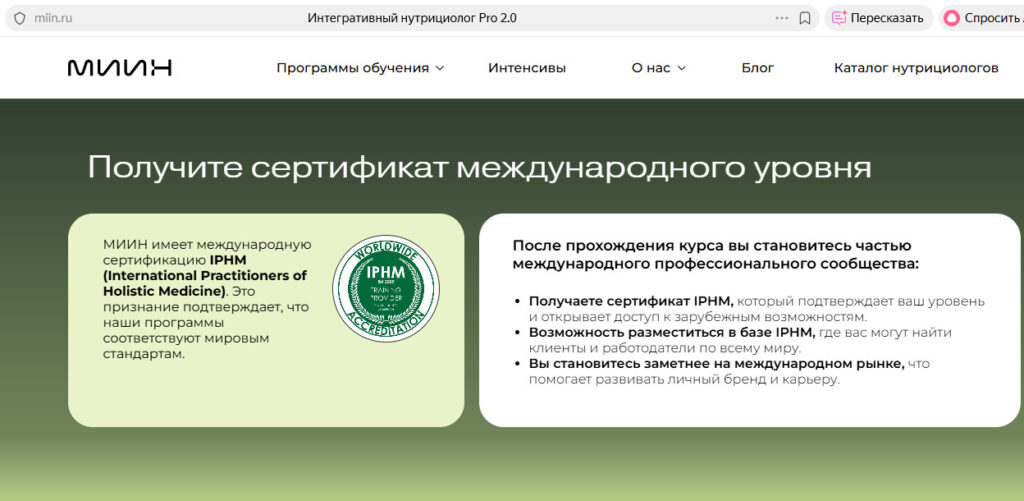The image size is (1024, 501).
Task: Click text Возможность разместиться в базе IPHM
Action: [x=671, y=332]
